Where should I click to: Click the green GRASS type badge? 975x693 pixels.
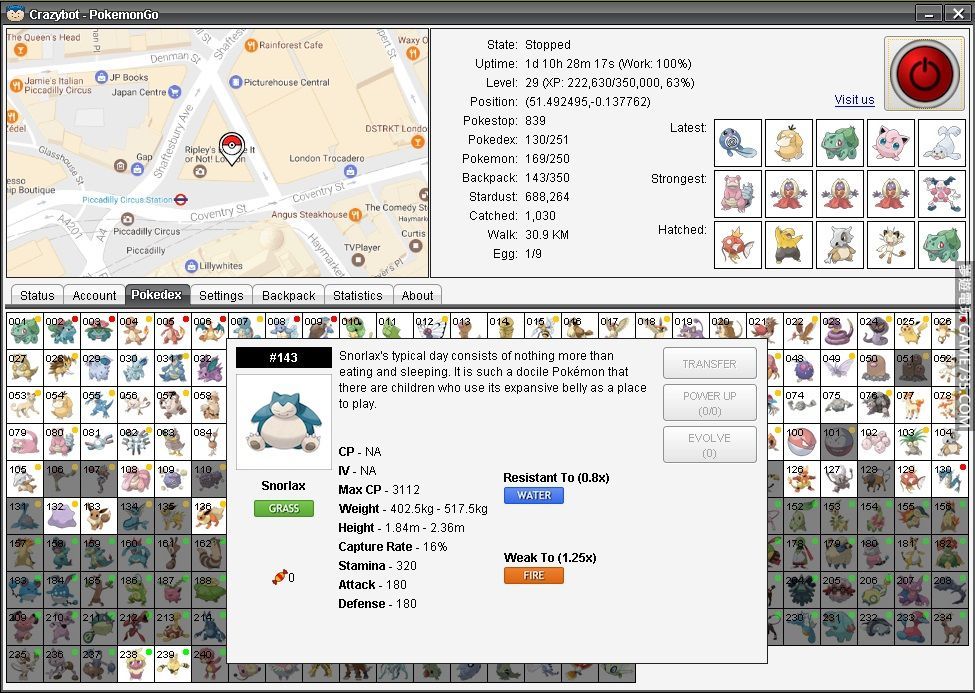point(283,508)
